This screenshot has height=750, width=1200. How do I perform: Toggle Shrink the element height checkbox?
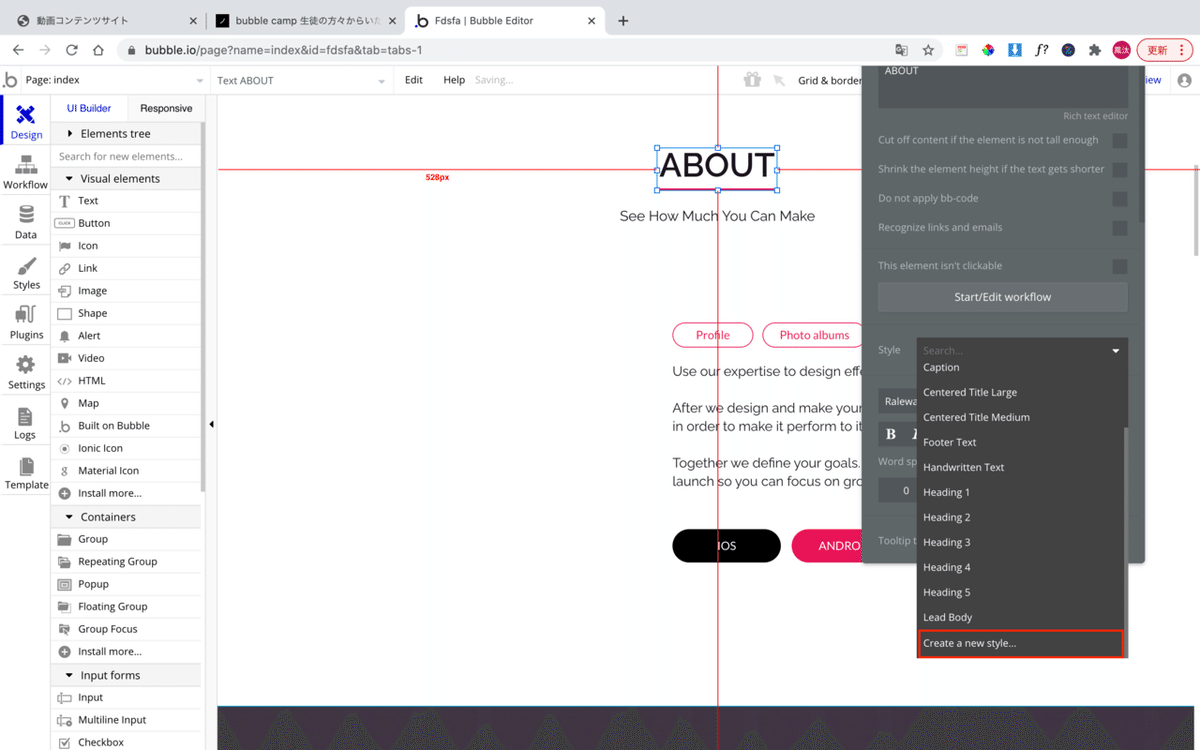1120,170
